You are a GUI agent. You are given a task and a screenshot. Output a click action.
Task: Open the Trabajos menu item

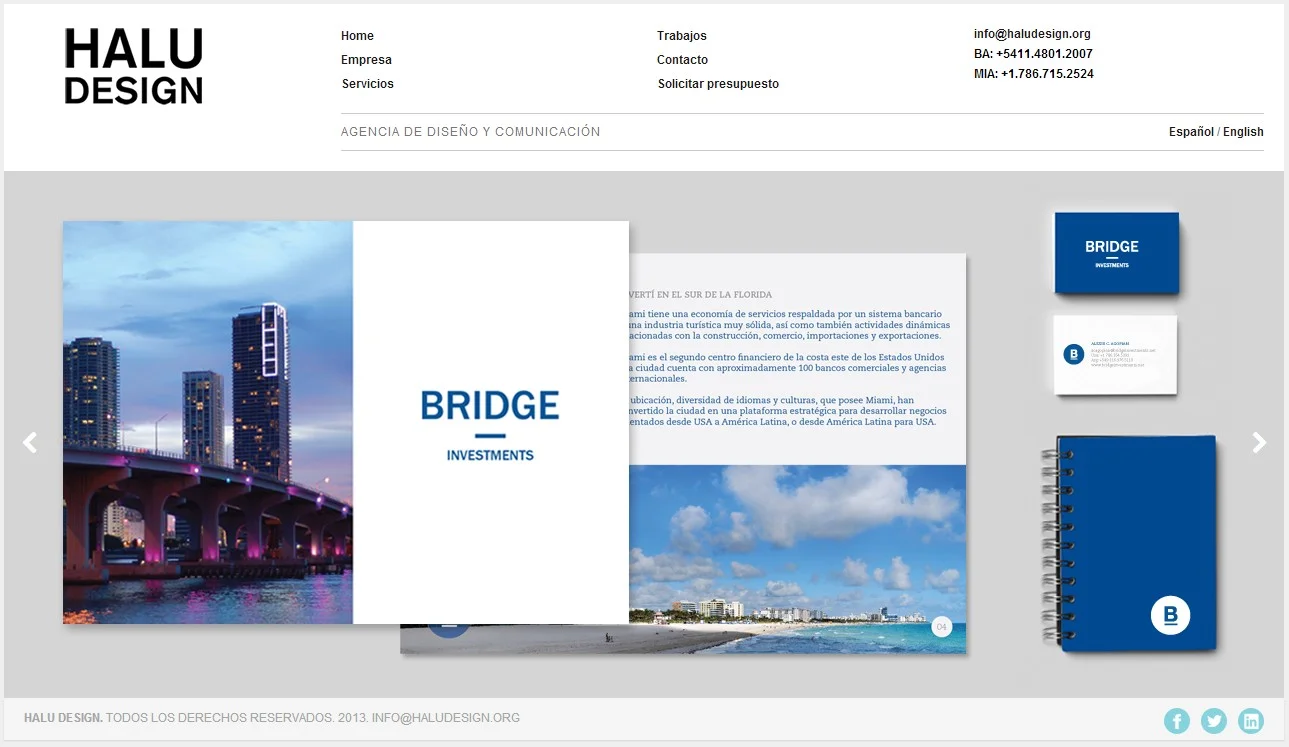(x=682, y=36)
